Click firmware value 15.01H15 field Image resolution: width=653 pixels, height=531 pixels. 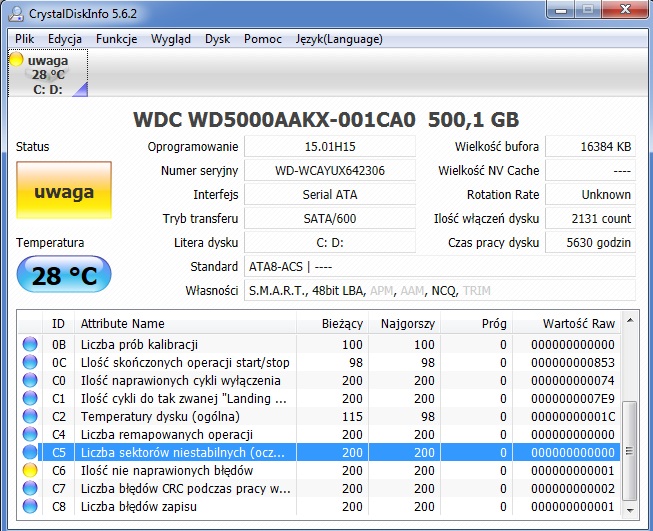click(330, 147)
